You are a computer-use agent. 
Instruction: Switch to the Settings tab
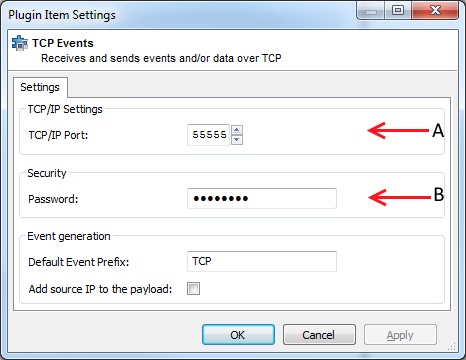[x=40, y=87]
